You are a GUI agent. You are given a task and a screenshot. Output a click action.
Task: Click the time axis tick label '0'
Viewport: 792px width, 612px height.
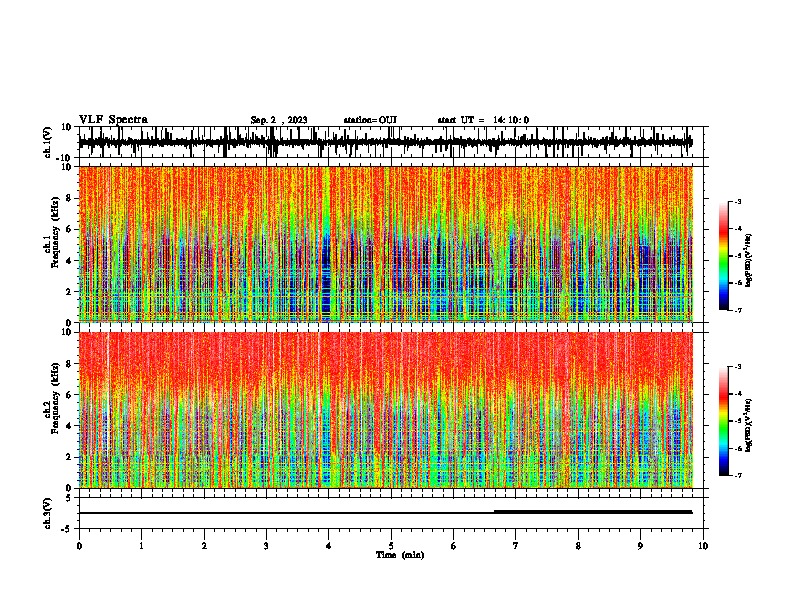[x=79, y=546]
